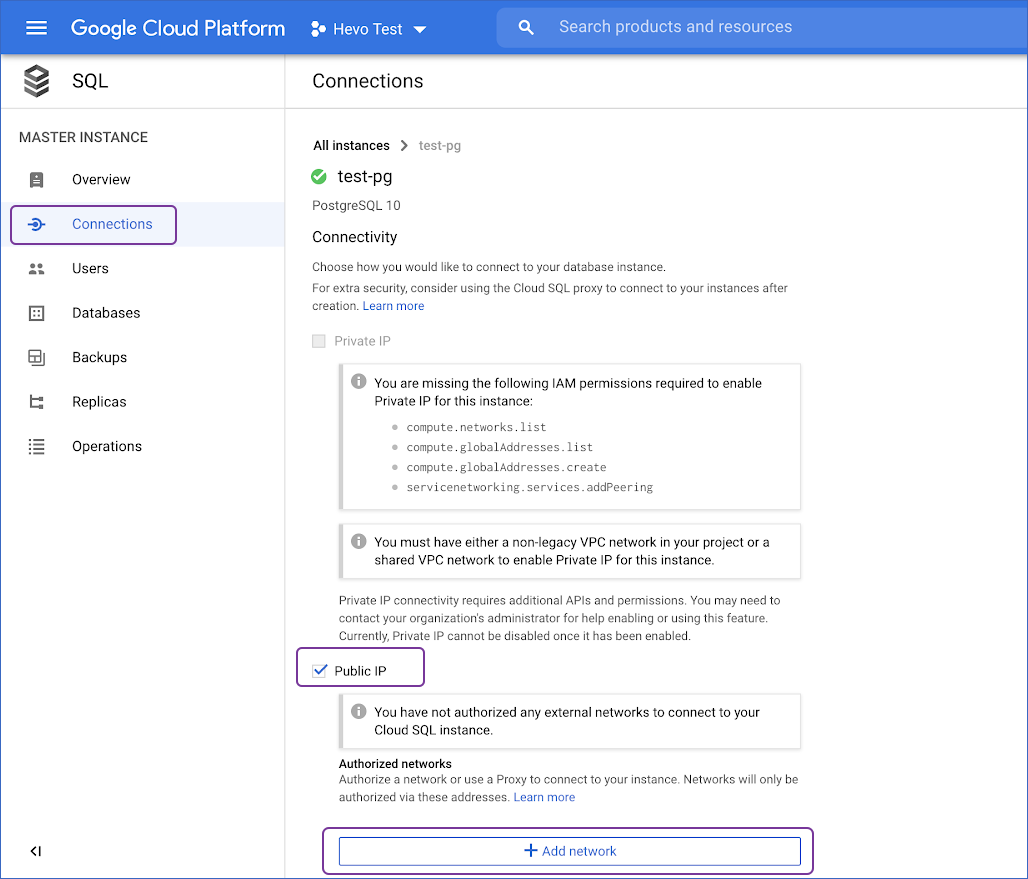Click the Google Cloud Platform logo
This screenshot has width=1028, height=879.
click(x=178, y=28)
